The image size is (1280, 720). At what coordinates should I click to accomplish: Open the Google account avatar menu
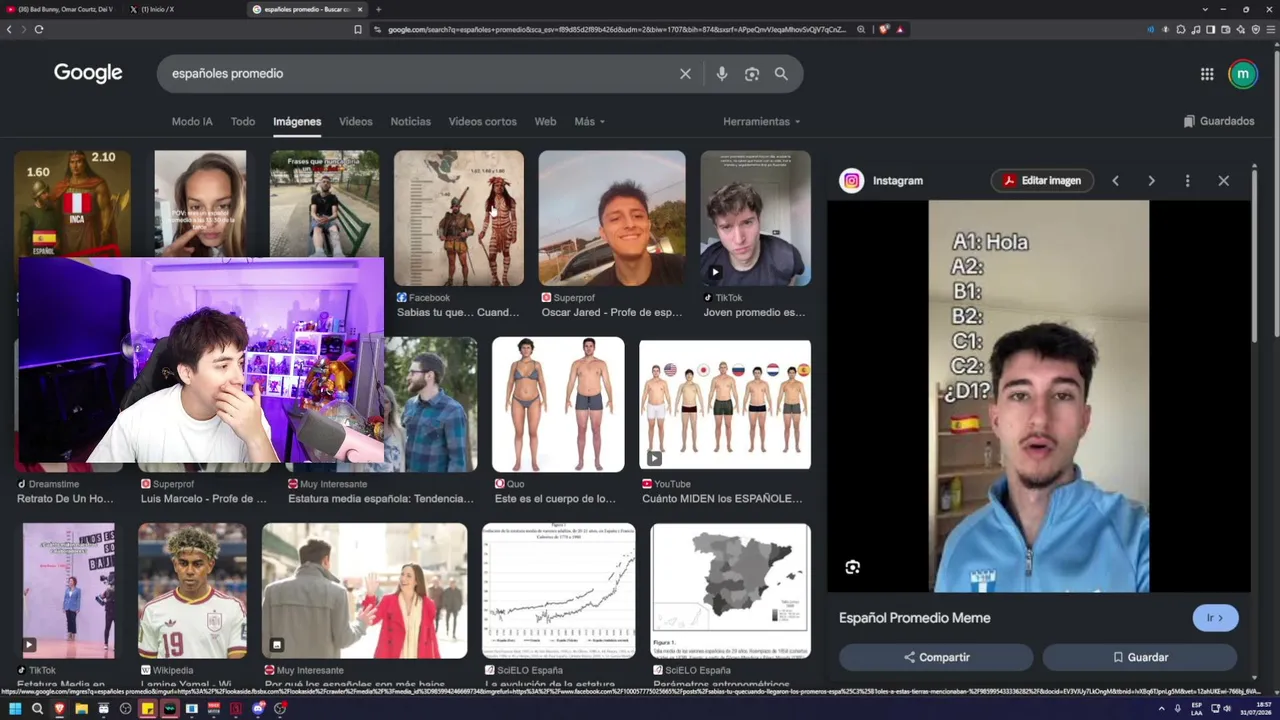1243,74
